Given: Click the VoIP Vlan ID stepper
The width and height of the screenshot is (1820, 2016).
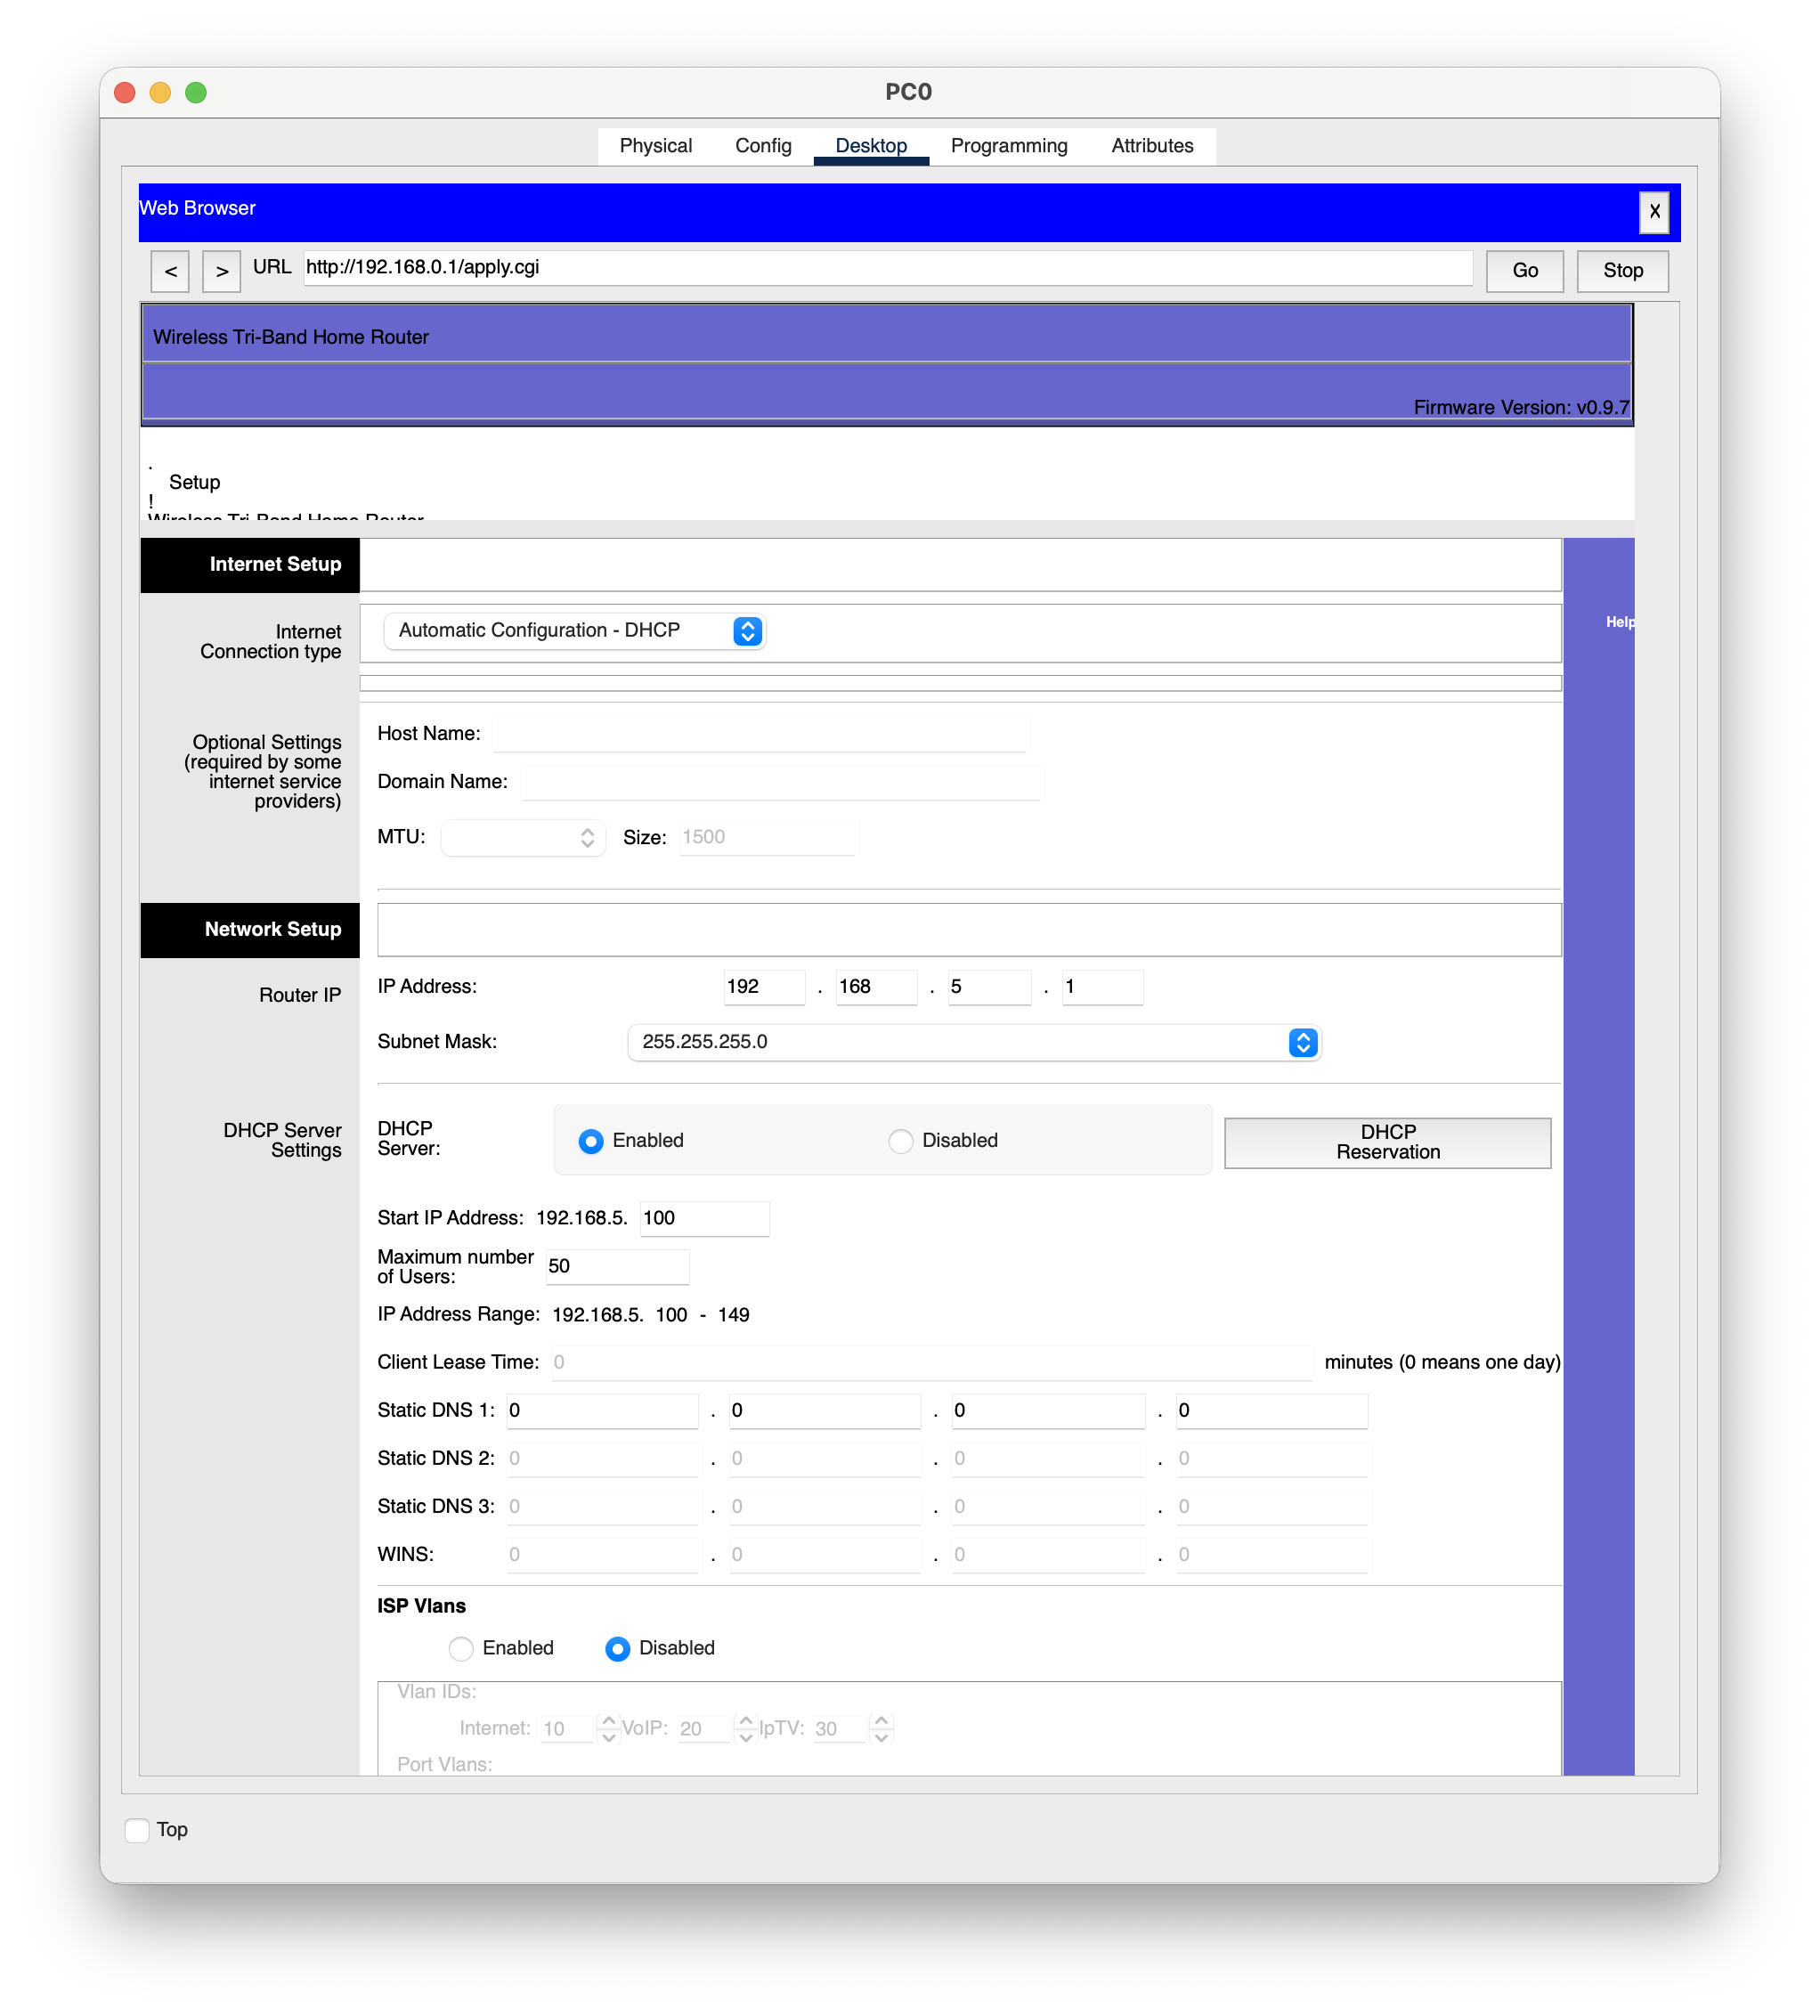Looking at the screenshot, I should (745, 1729).
